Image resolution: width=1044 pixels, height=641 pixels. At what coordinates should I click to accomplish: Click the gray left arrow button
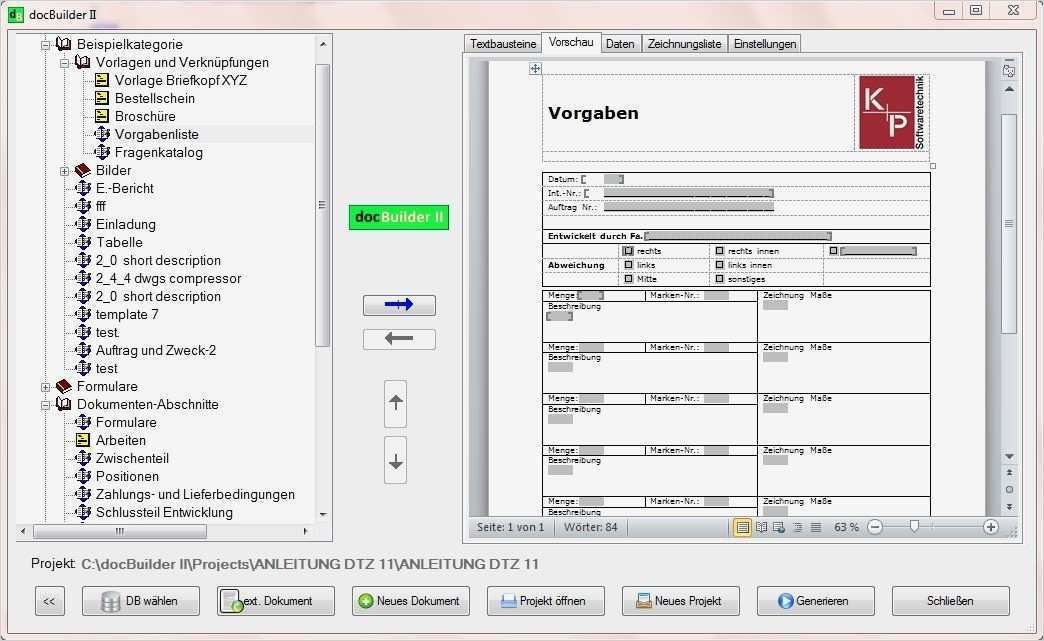(x=399, y=339)
